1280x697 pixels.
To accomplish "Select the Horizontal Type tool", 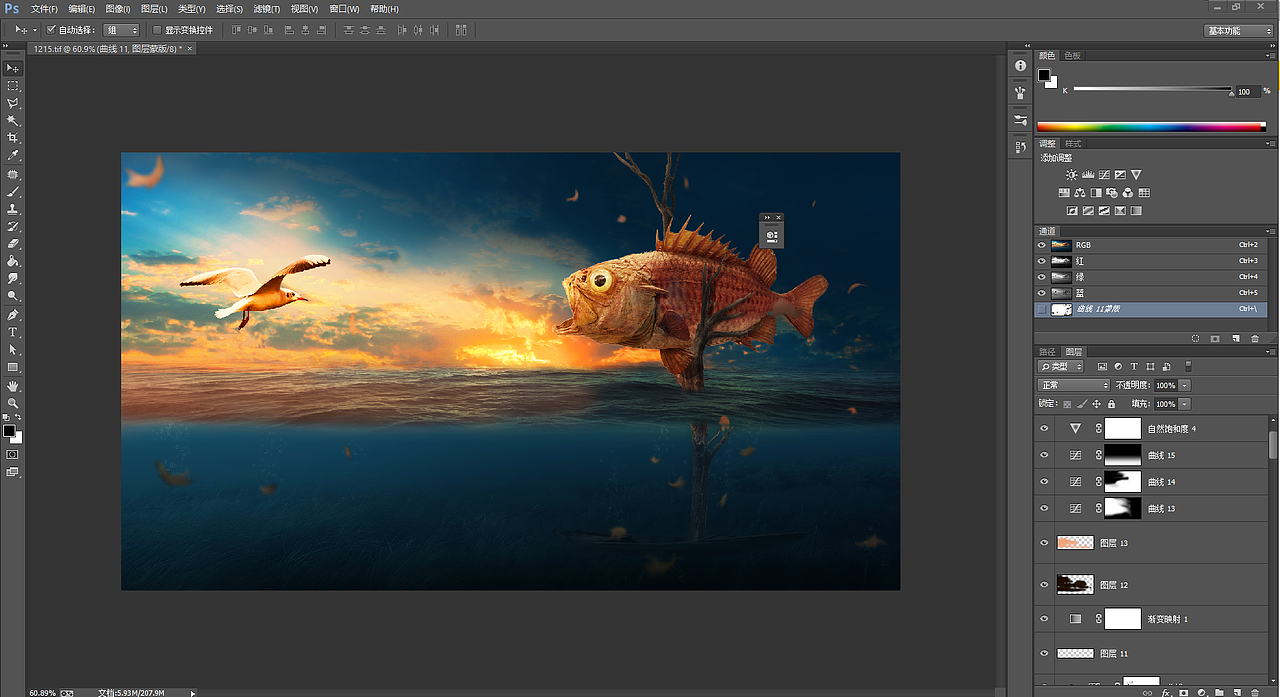I will pos(13,332).
